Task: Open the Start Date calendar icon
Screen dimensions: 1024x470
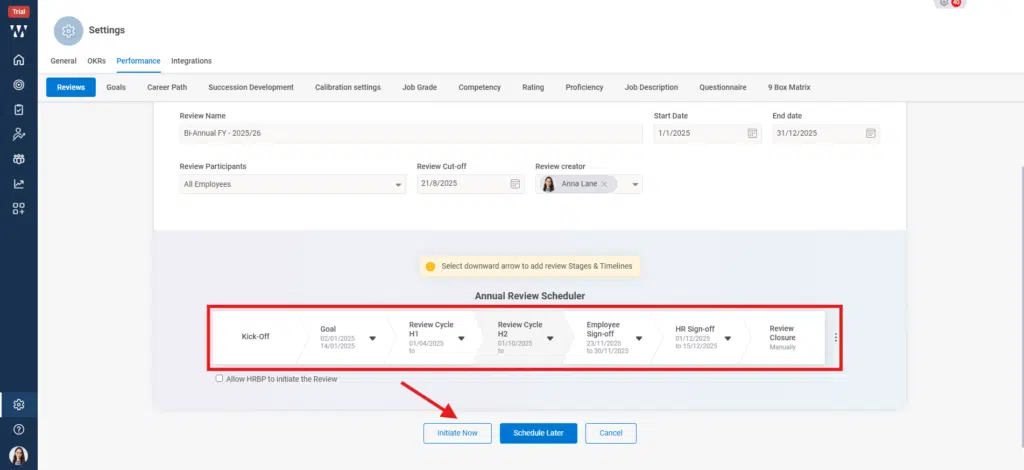Action: click(752, 133)
